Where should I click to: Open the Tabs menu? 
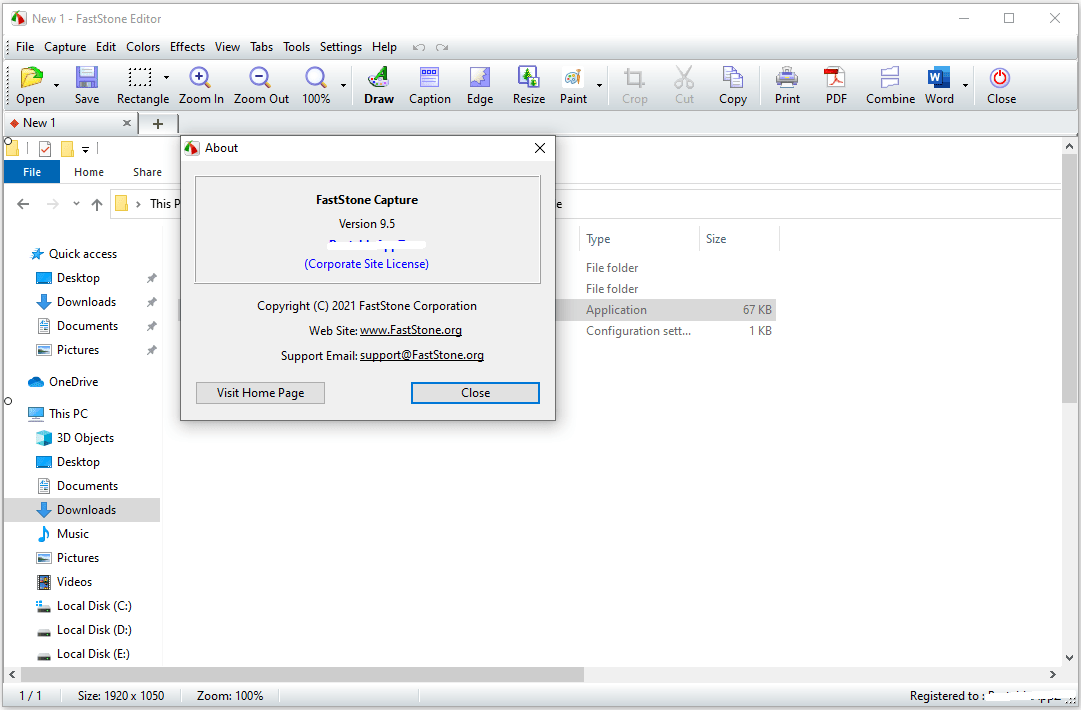pos(261,47)
